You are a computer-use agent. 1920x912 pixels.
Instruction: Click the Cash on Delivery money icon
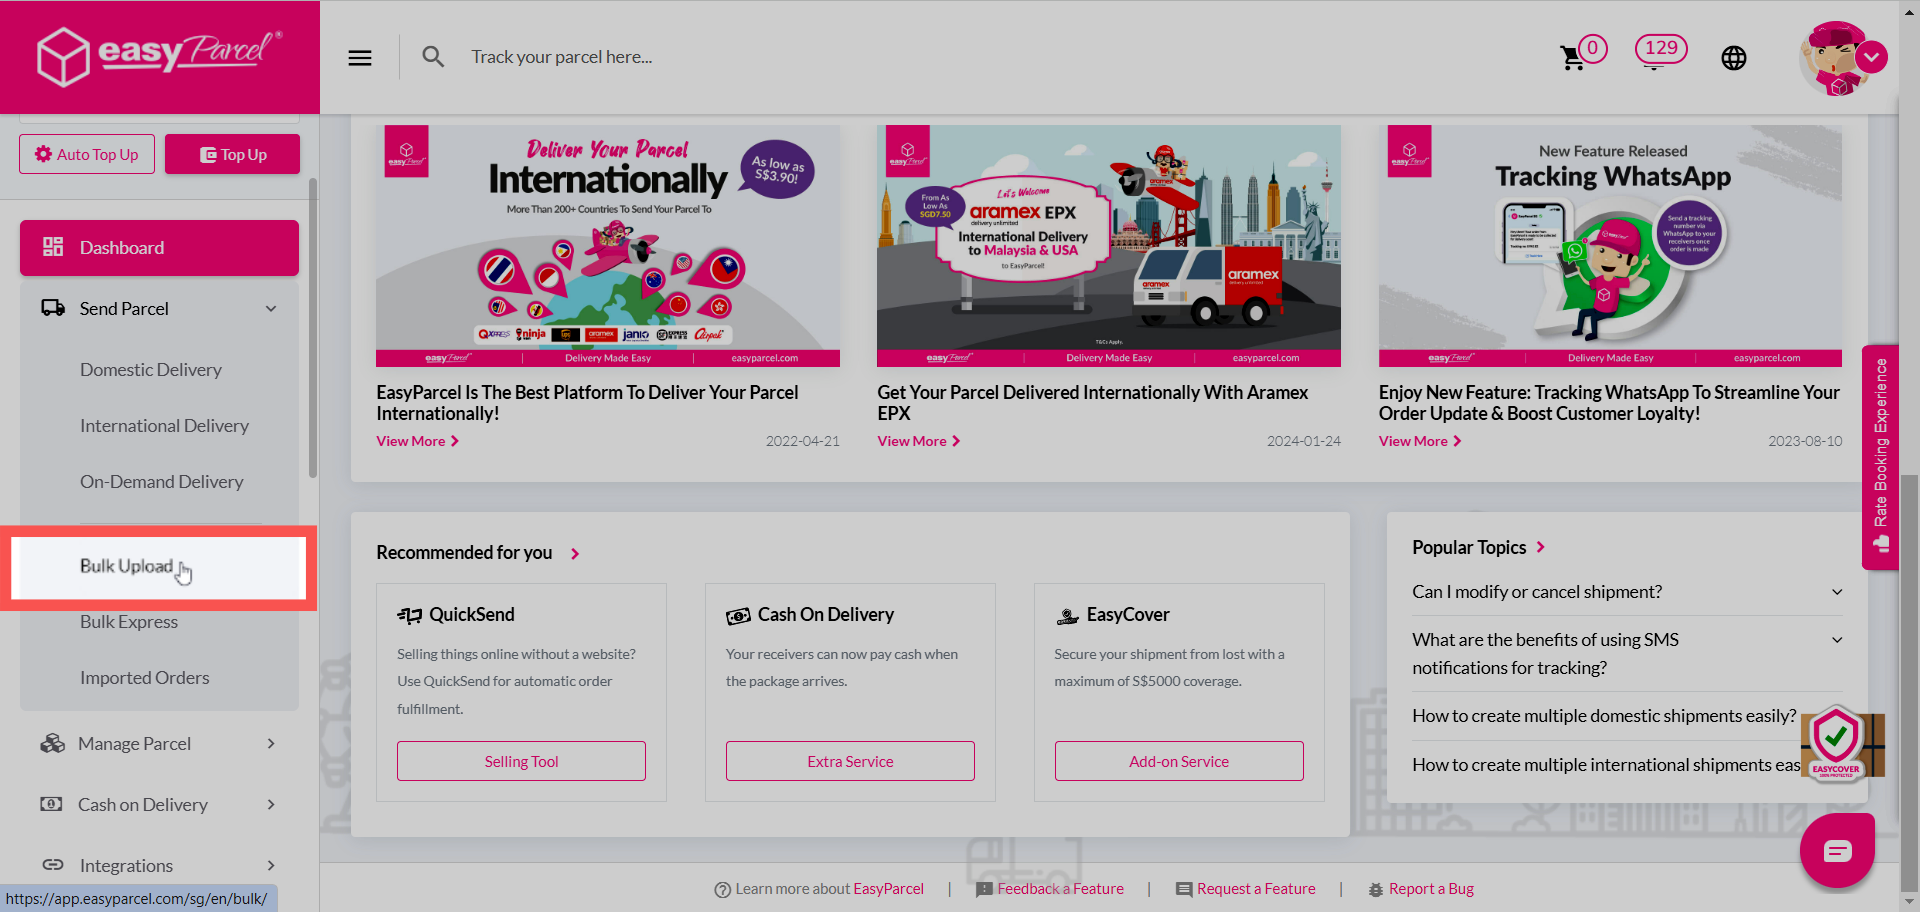(51, 804)
